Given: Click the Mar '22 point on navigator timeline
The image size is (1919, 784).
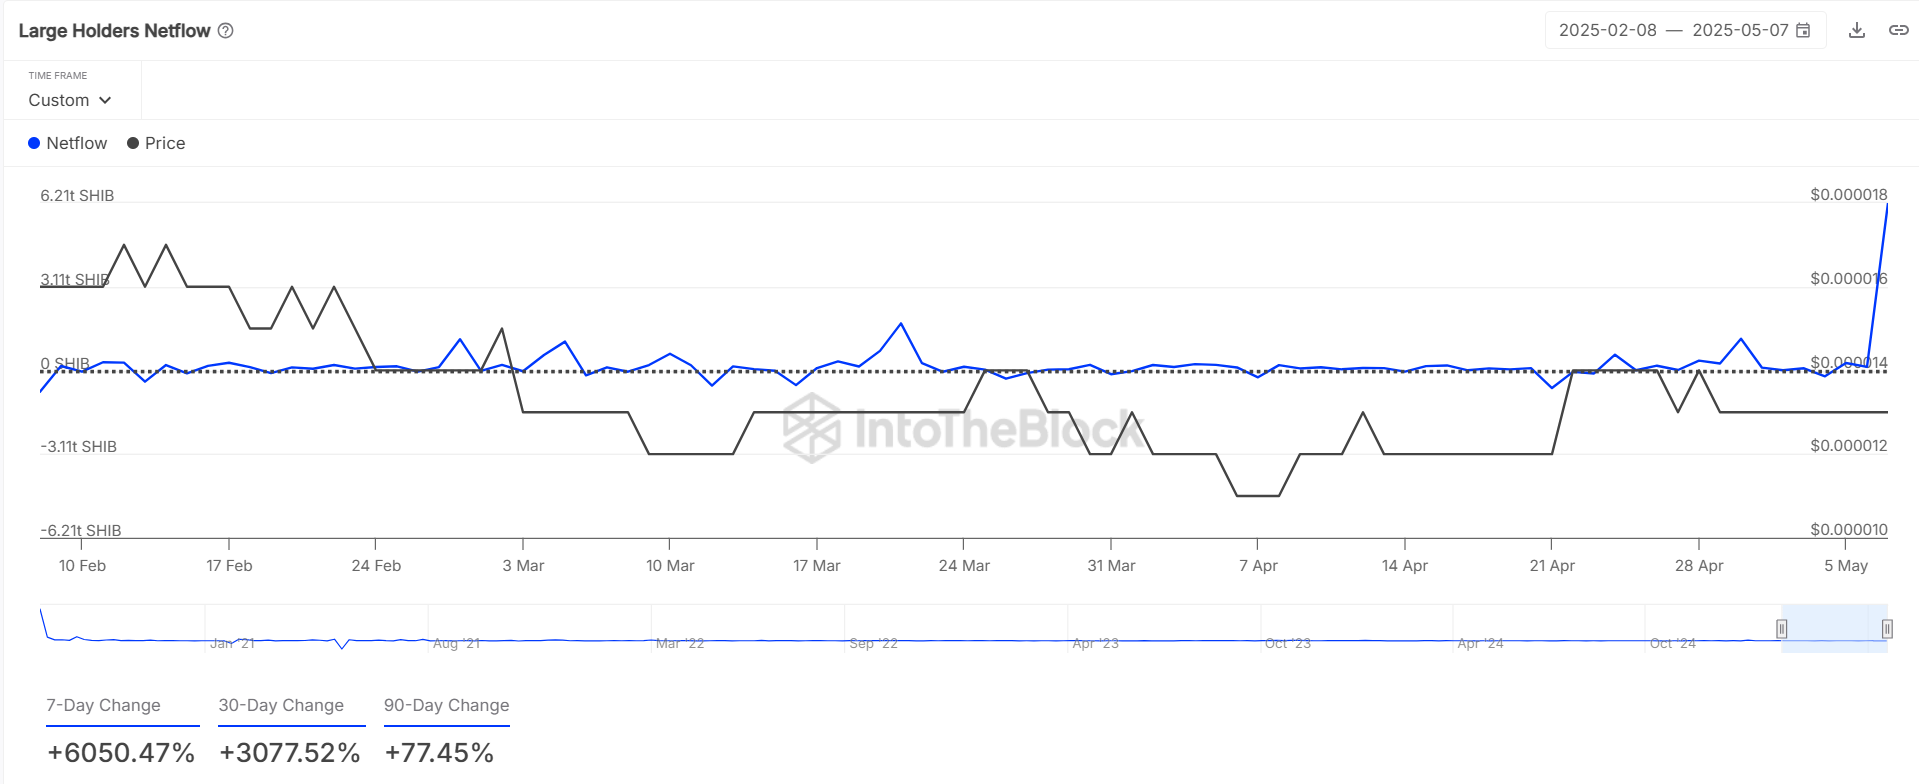Looking at the screenshot, I should click(x=679, y=643).
